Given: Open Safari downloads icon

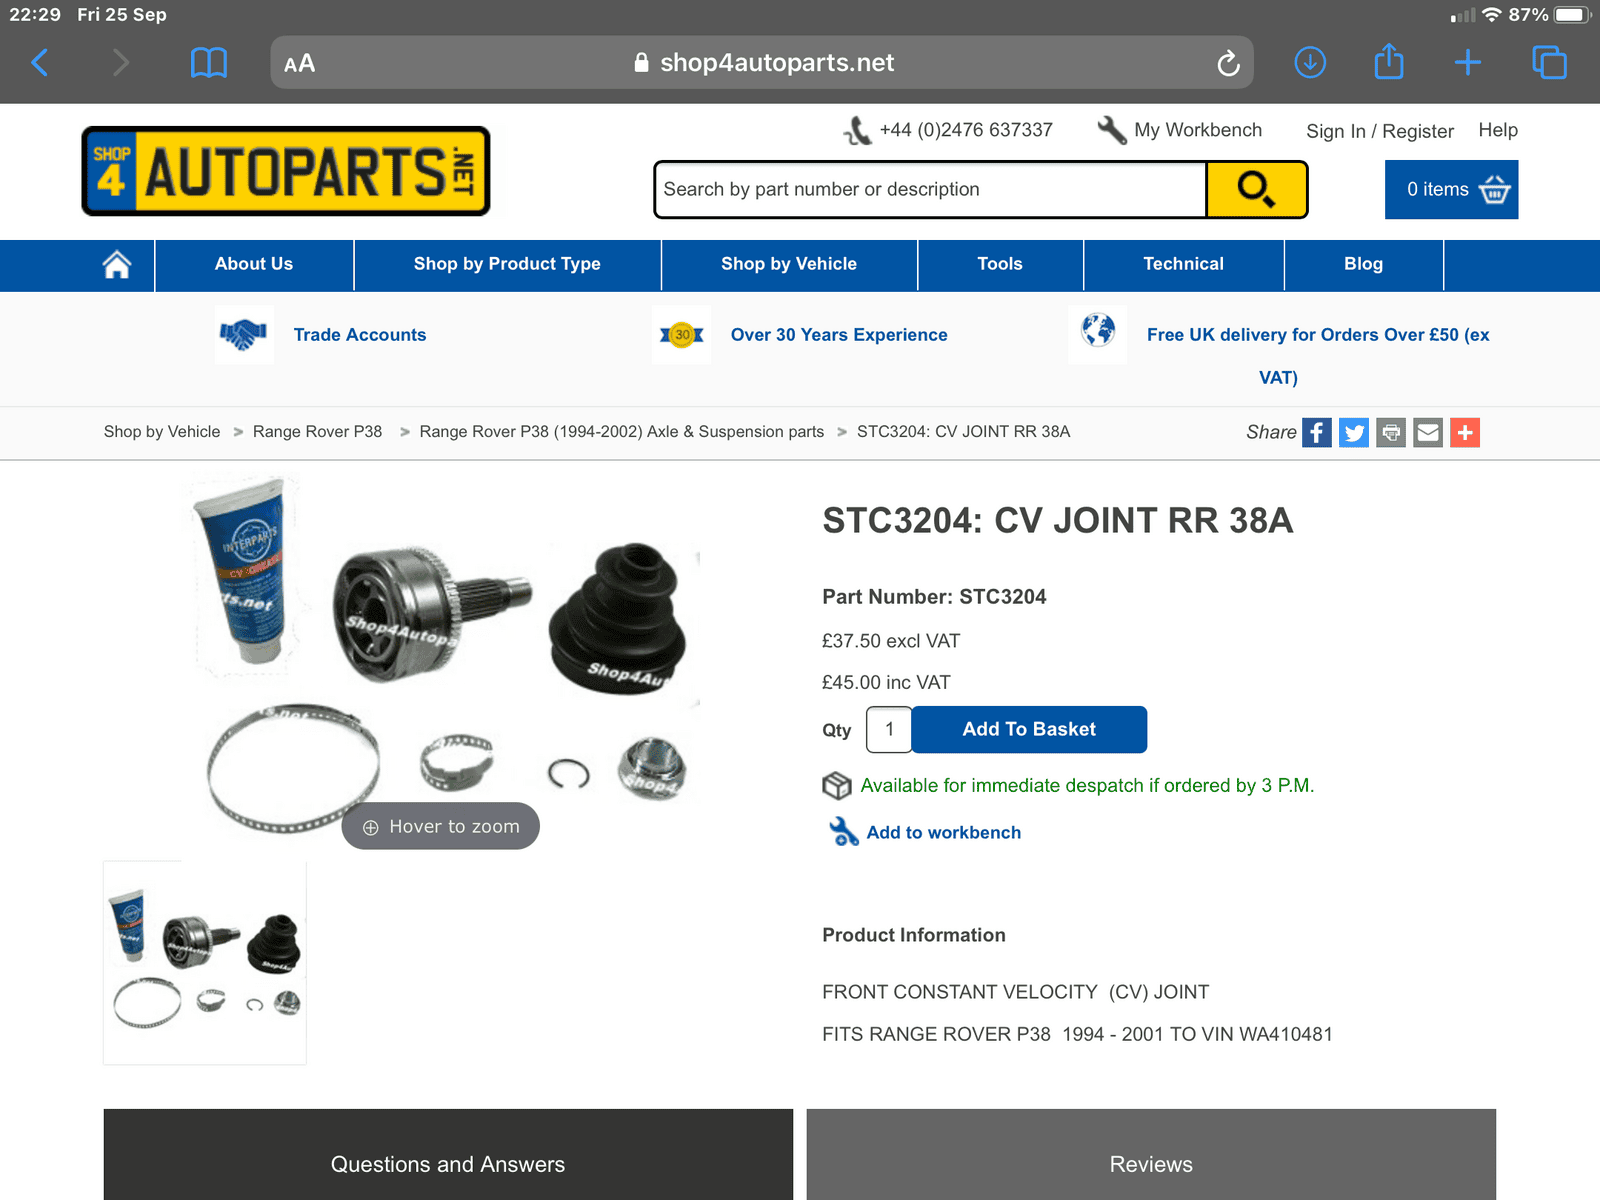Looking at the screenshot, I should click(x=1310, y=63).
